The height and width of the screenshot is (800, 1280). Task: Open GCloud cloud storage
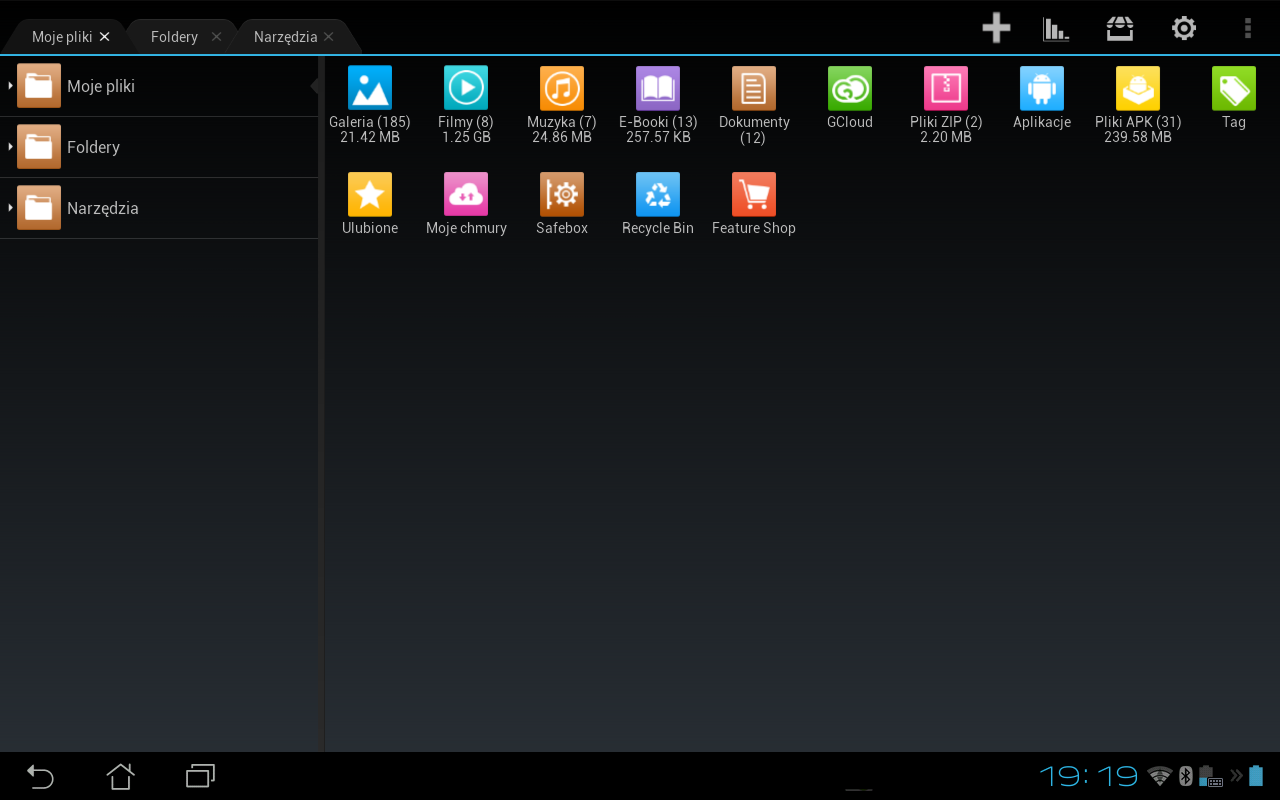click(849, 88)
